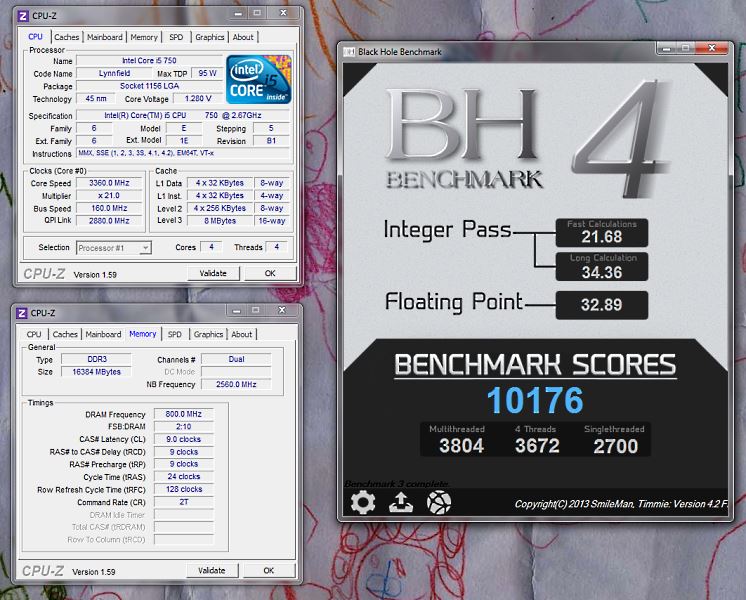Click Row Refresh Cycle Time 128 clocks
This screenshot has height=600, width=746.
point(184,489)
